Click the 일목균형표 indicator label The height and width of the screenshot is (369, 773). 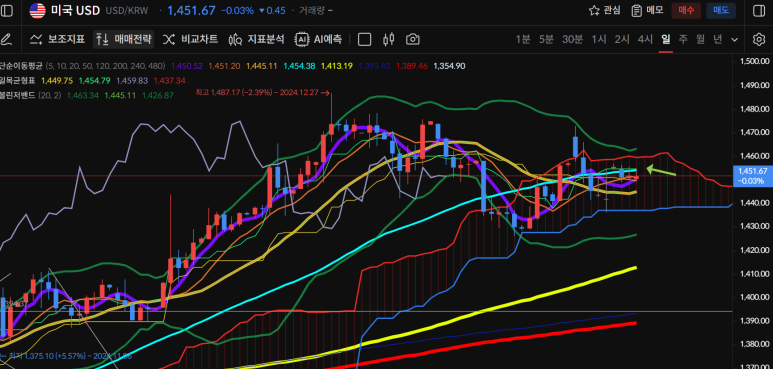click(18, 80)
